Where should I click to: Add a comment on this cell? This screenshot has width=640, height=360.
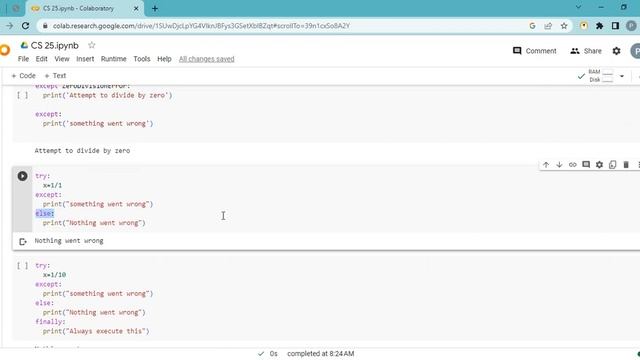586,165
